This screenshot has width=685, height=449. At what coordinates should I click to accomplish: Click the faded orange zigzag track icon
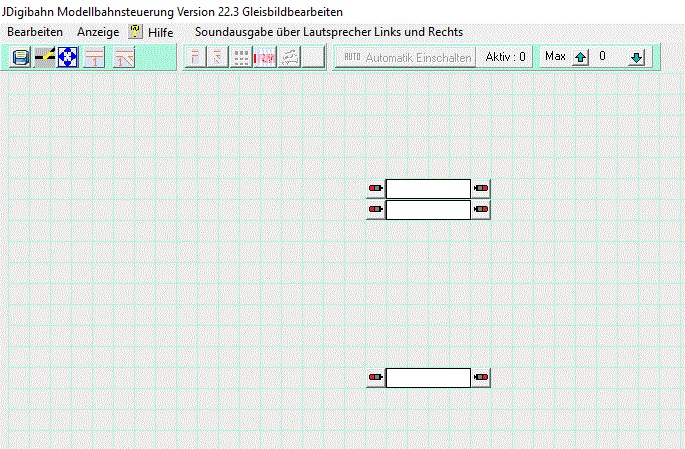(218, 57)
